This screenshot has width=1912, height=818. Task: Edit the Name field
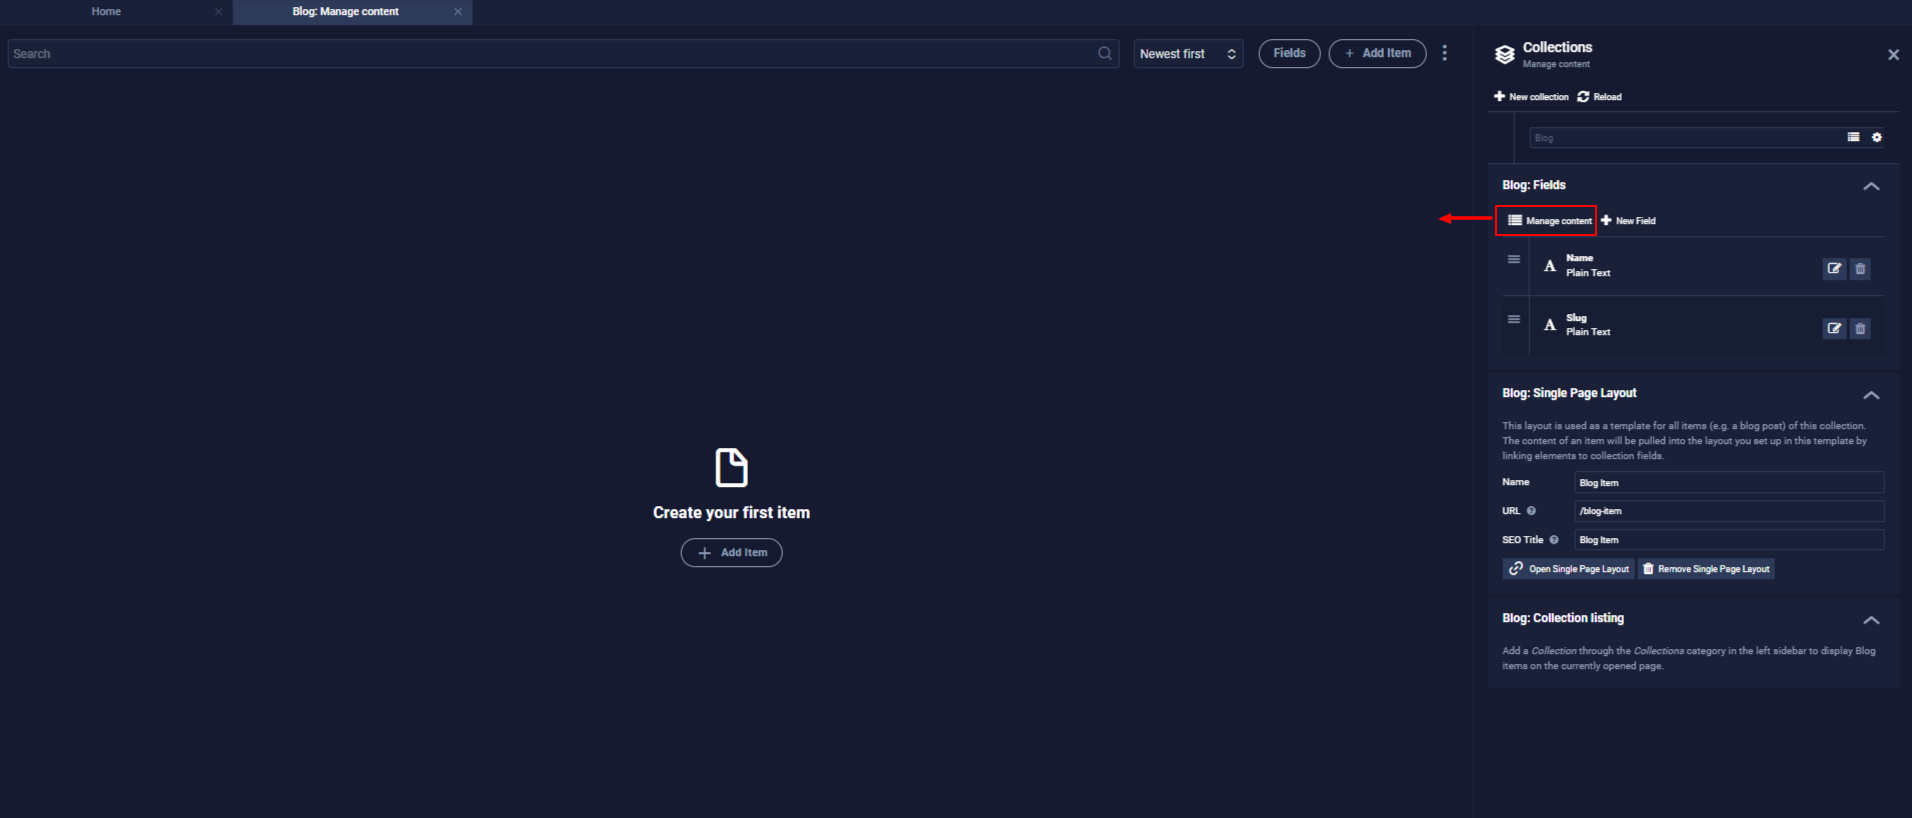tap(1834, 268)
